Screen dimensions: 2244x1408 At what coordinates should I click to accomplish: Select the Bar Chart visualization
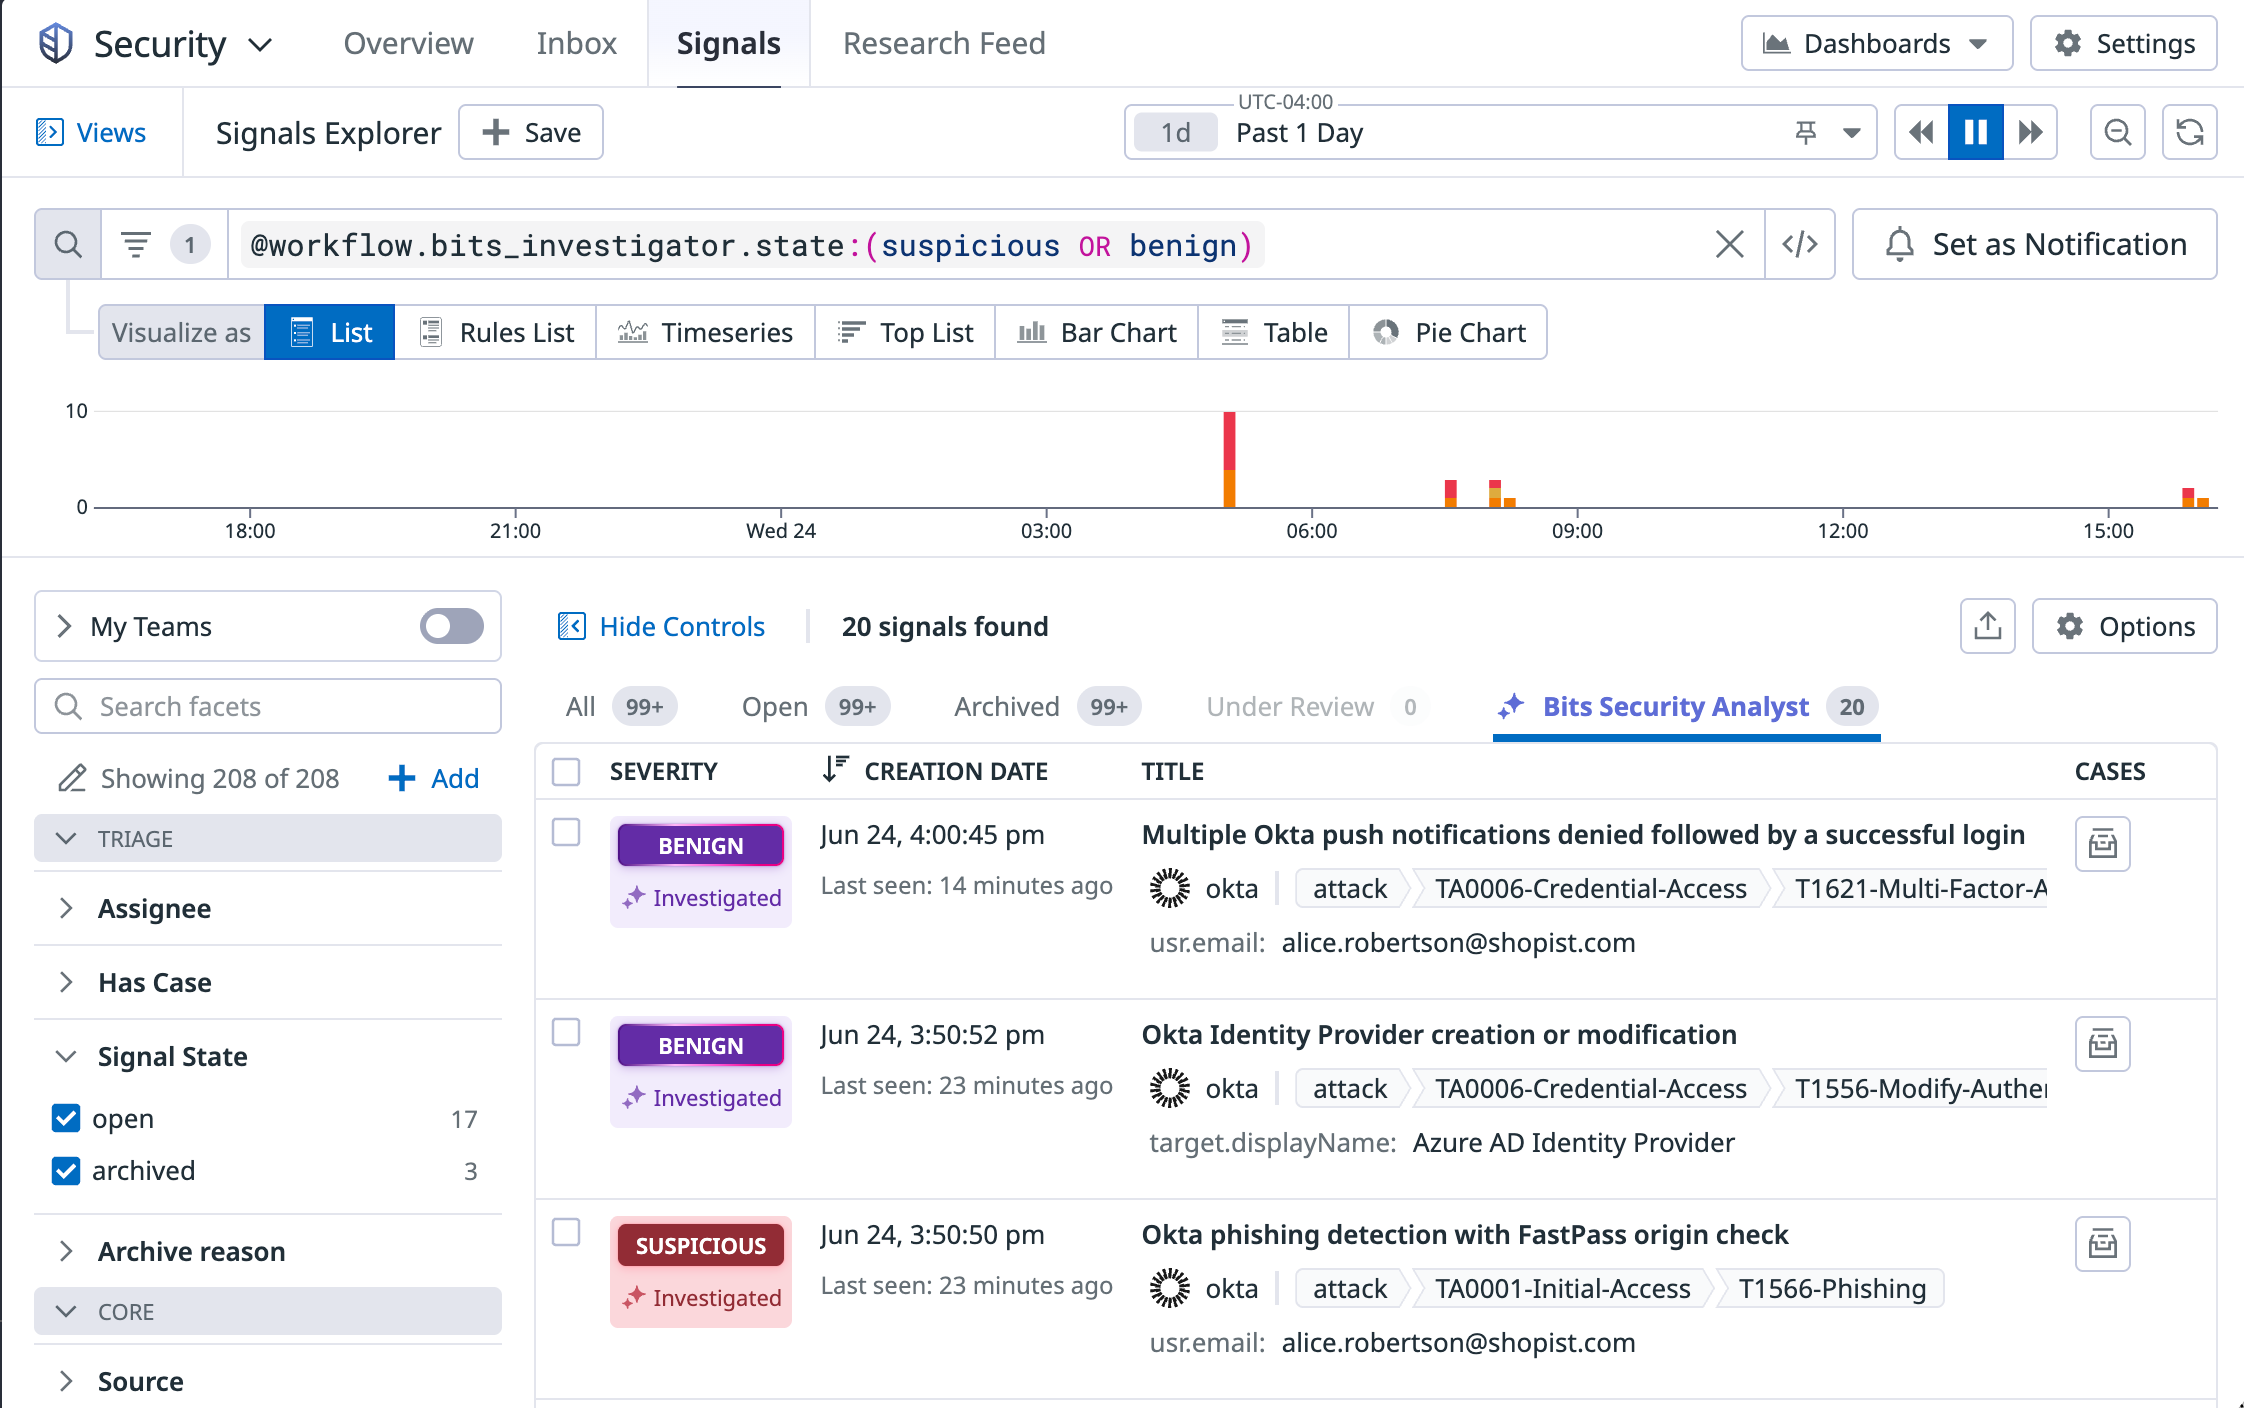pos(1097,333)
